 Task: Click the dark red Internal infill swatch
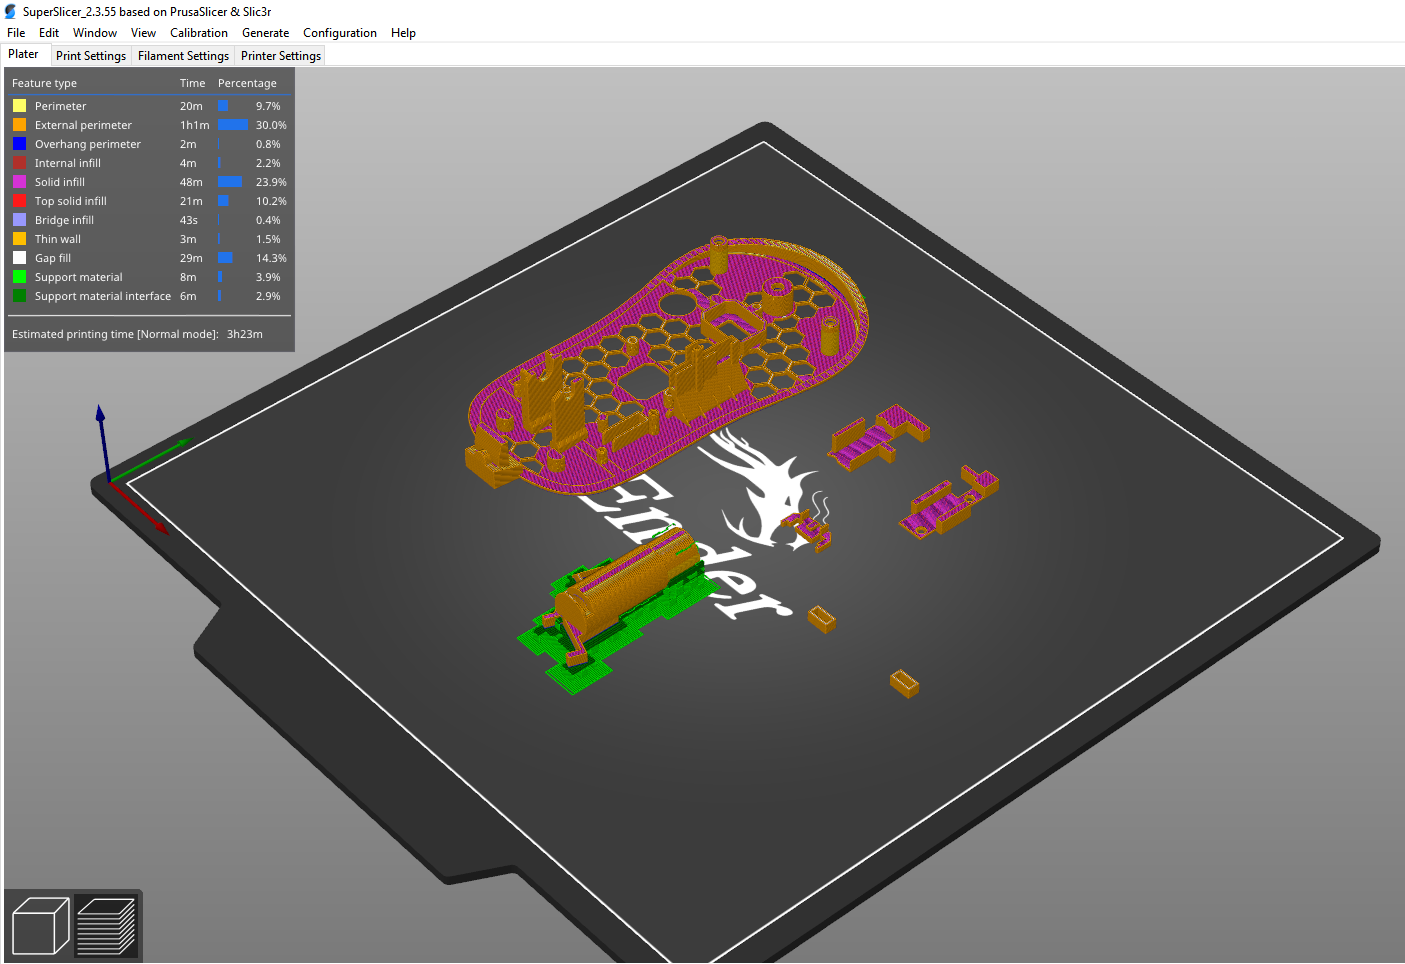tap(19, 163)
